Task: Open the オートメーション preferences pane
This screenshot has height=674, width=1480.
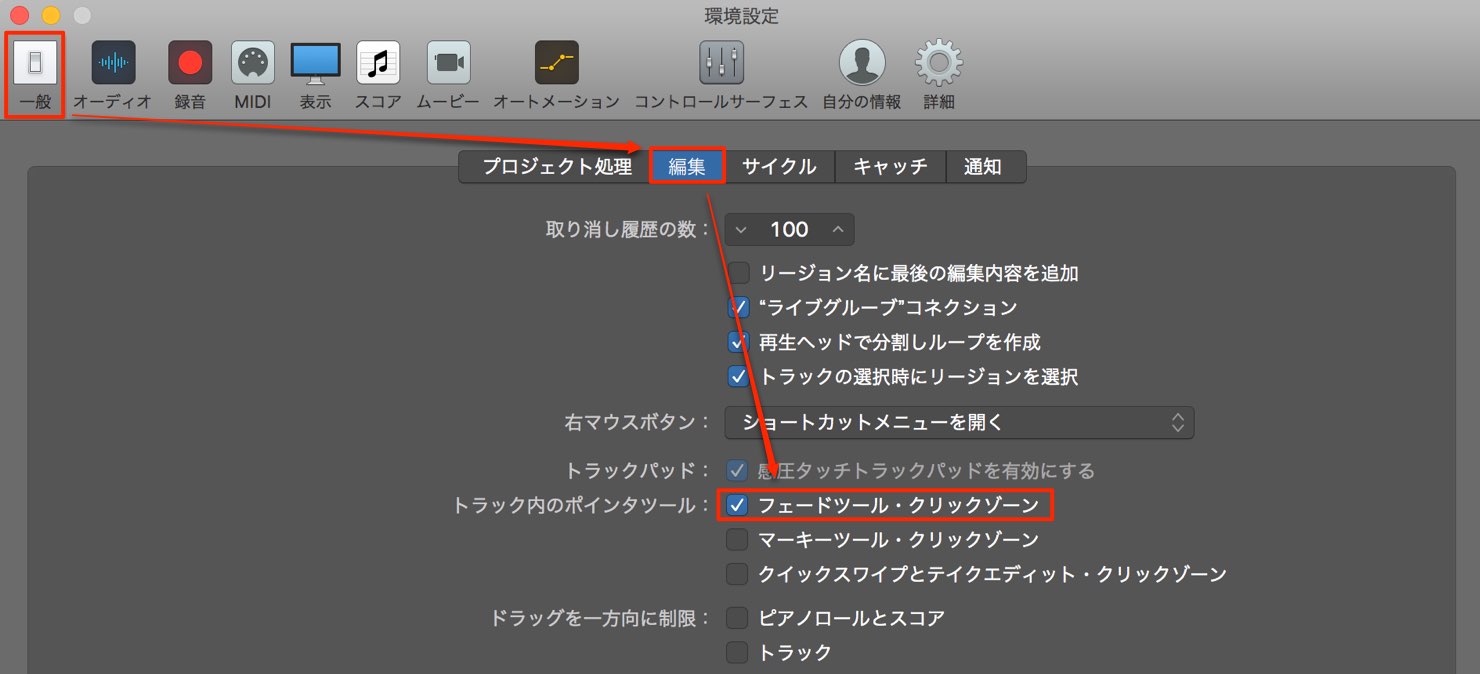Action: point(556,75)
